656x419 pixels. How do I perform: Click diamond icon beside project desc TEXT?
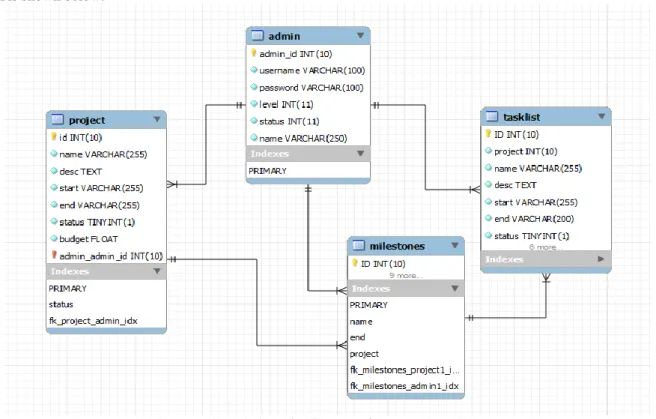pos(54,171)
